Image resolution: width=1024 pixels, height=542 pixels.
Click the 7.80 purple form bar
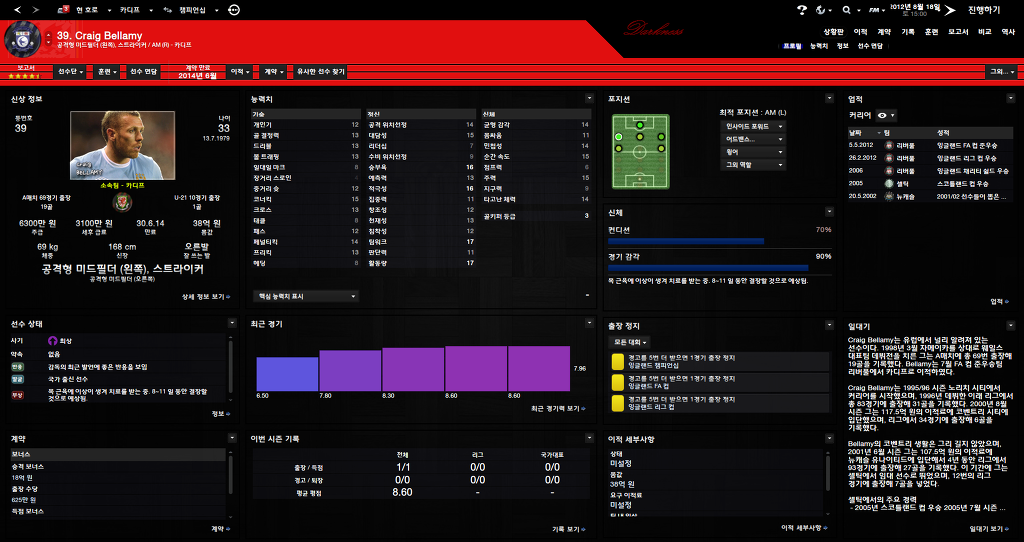pos(350,370)
